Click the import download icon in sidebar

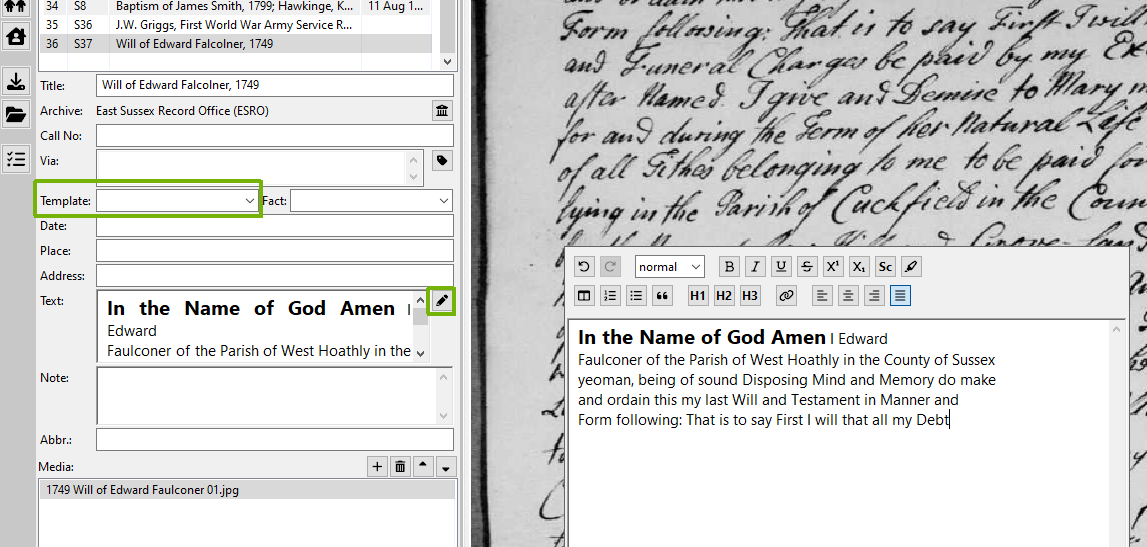[16, 81]
